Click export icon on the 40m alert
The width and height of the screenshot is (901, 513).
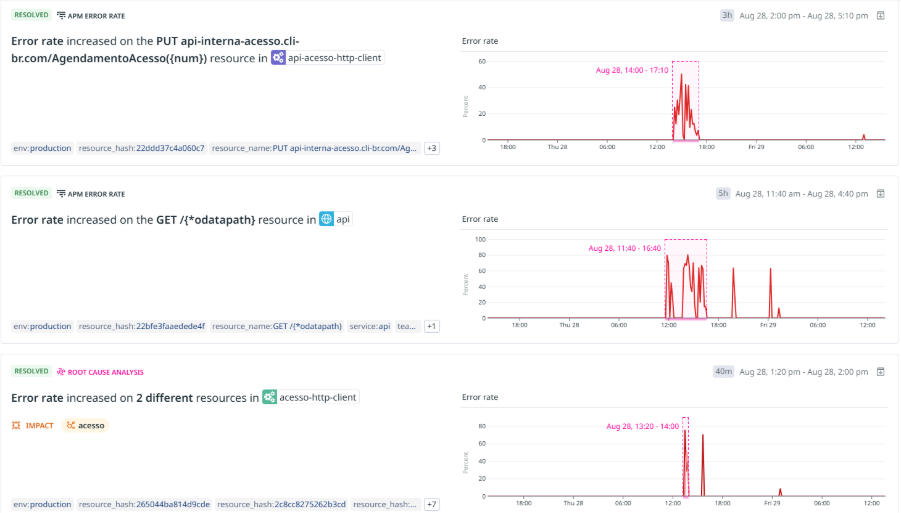pyautogui.click(x=881, y=371)
